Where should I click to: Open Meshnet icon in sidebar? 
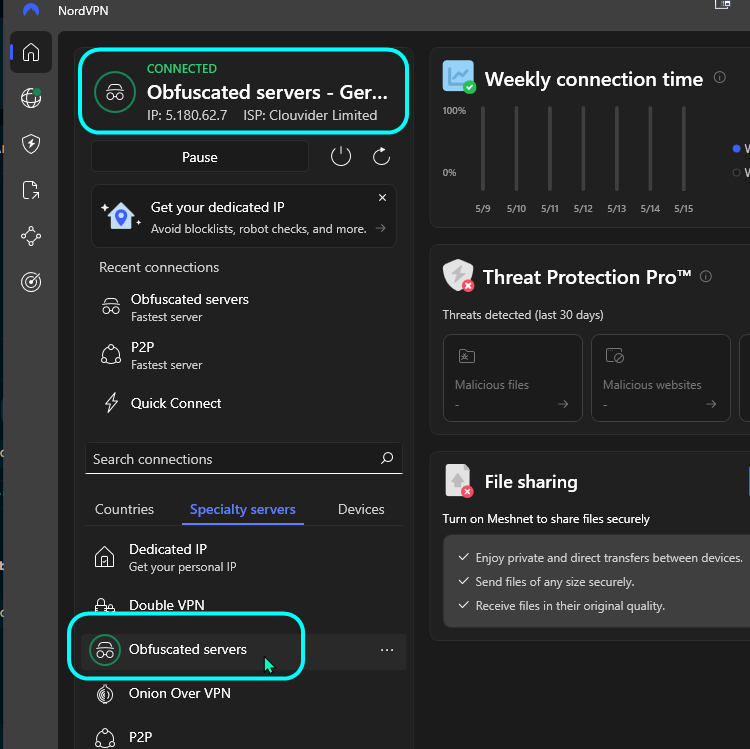(x=31, y=236)
